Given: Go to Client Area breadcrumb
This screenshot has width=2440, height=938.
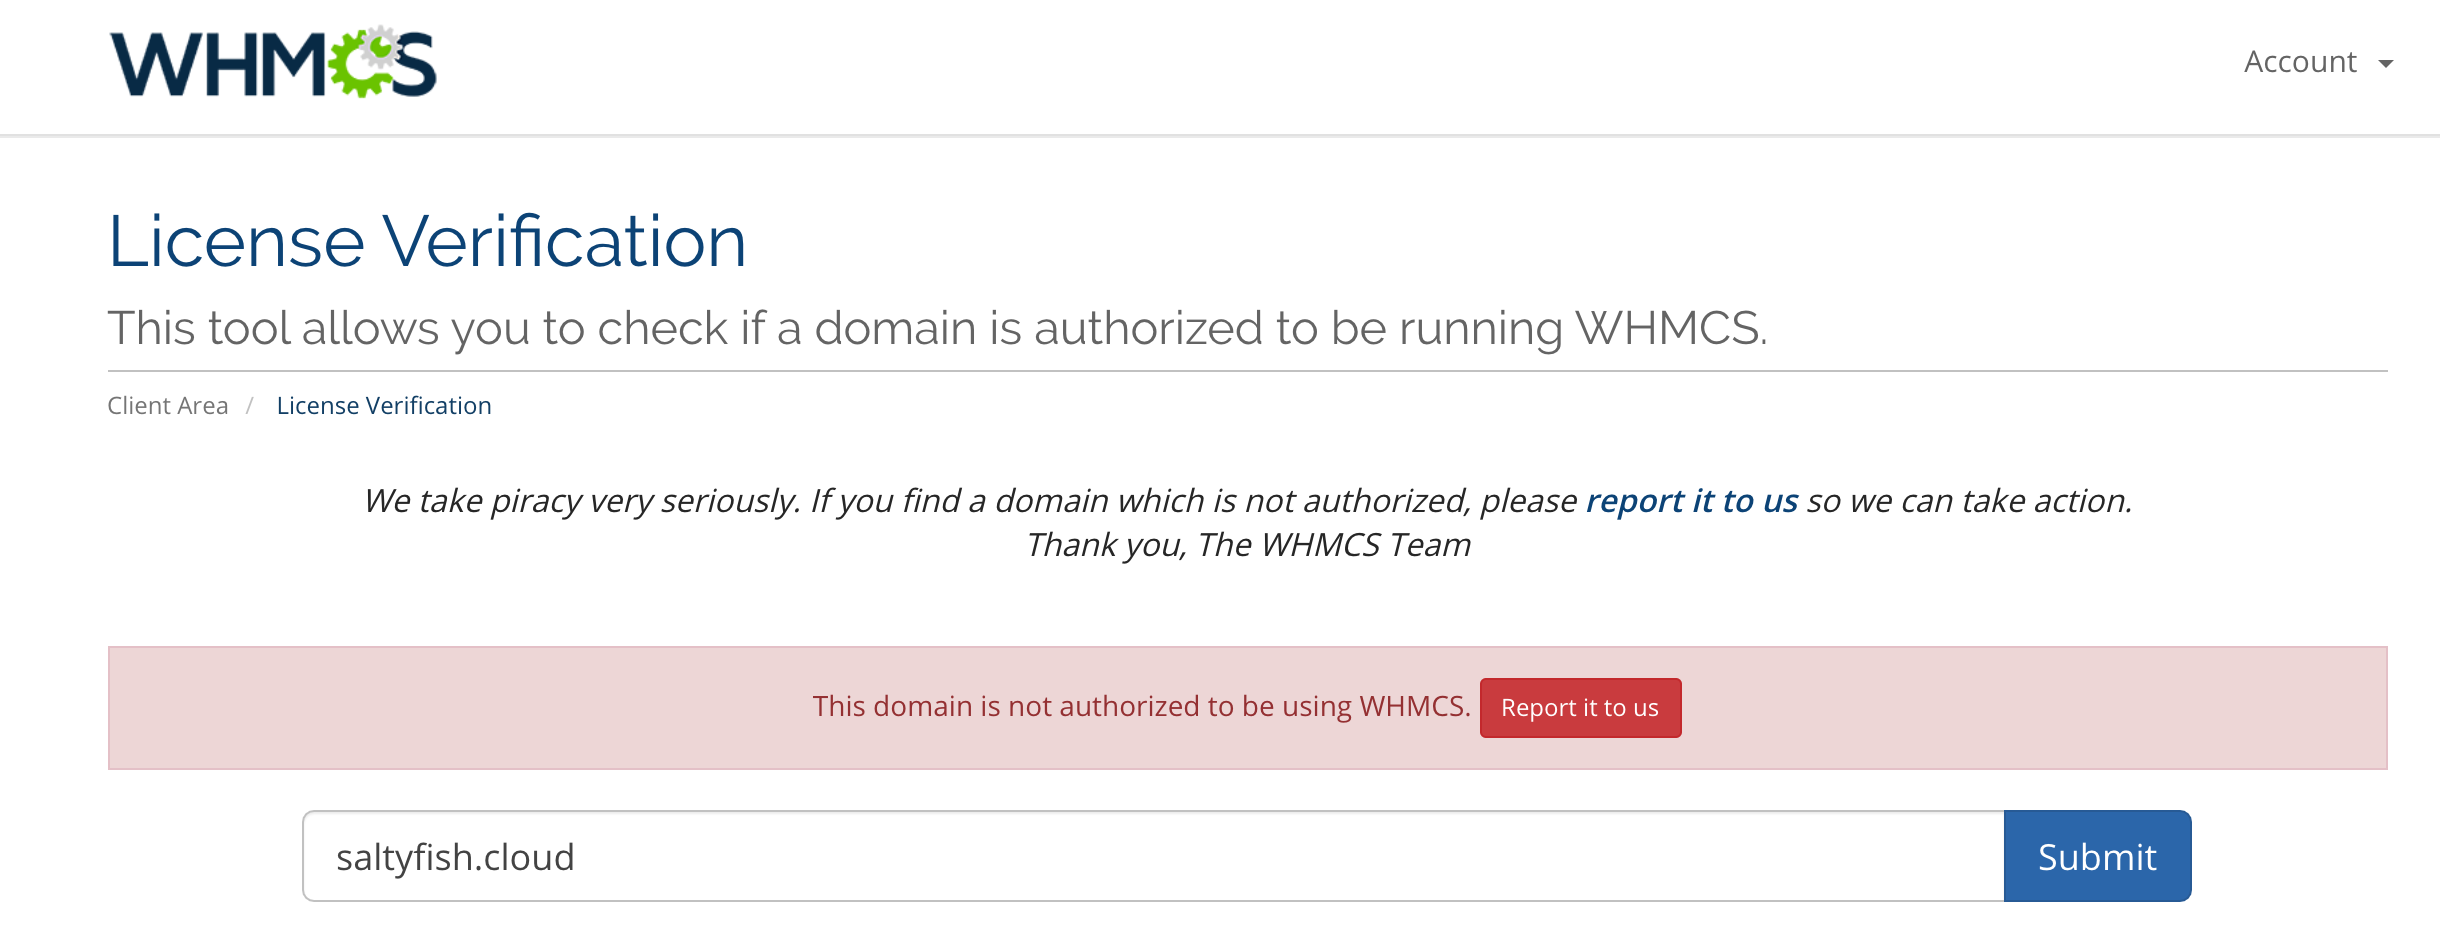Looking at the screenshot, I should 167,406.
